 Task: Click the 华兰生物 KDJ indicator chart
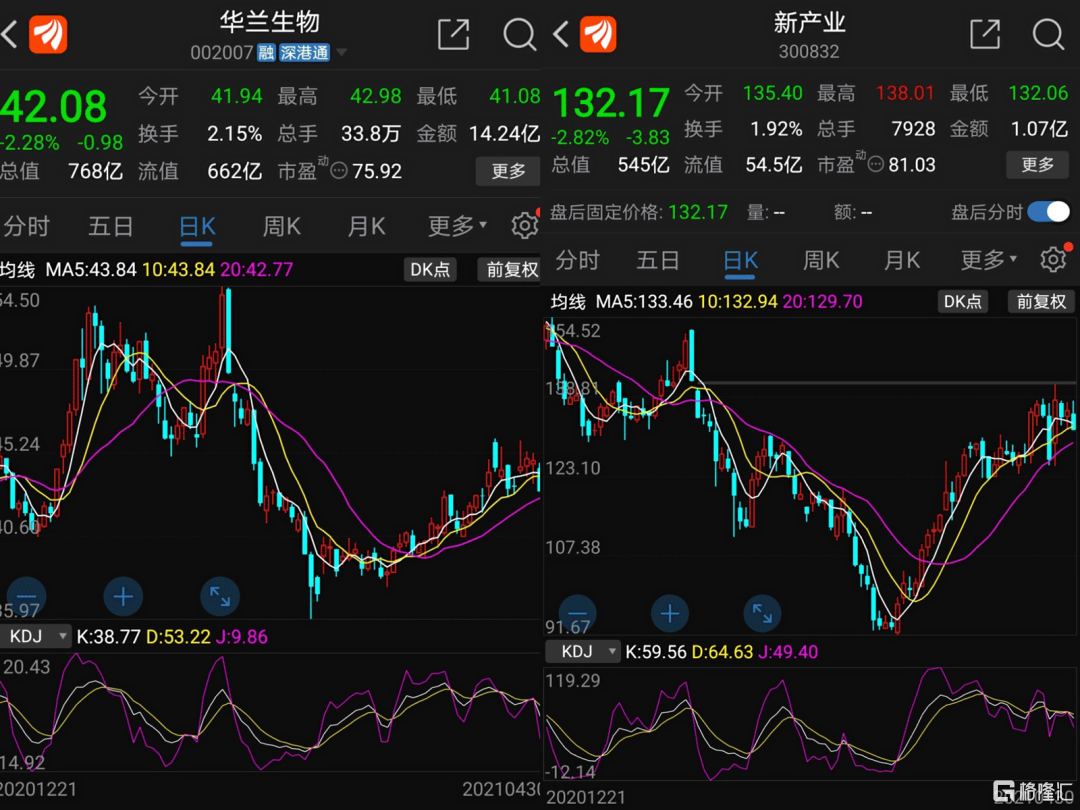coord(270,714)
